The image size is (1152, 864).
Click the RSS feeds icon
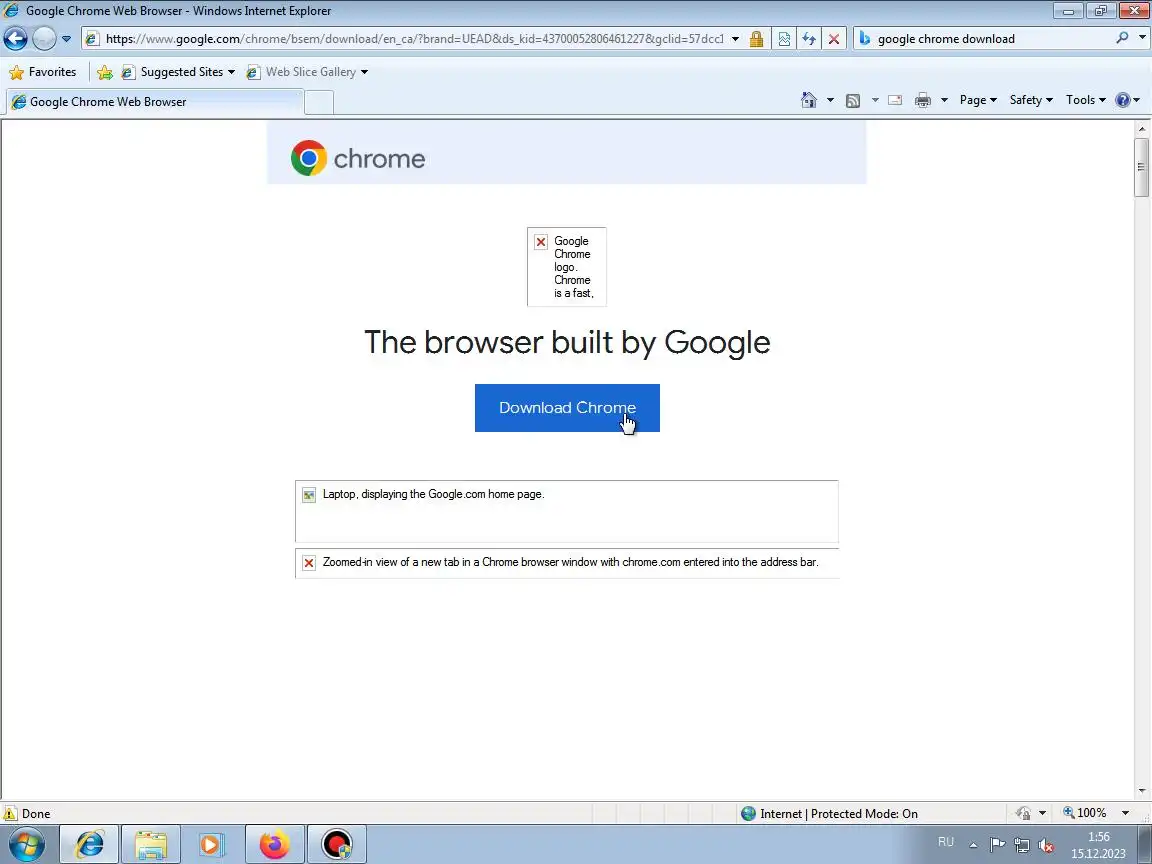coord(853,101)
